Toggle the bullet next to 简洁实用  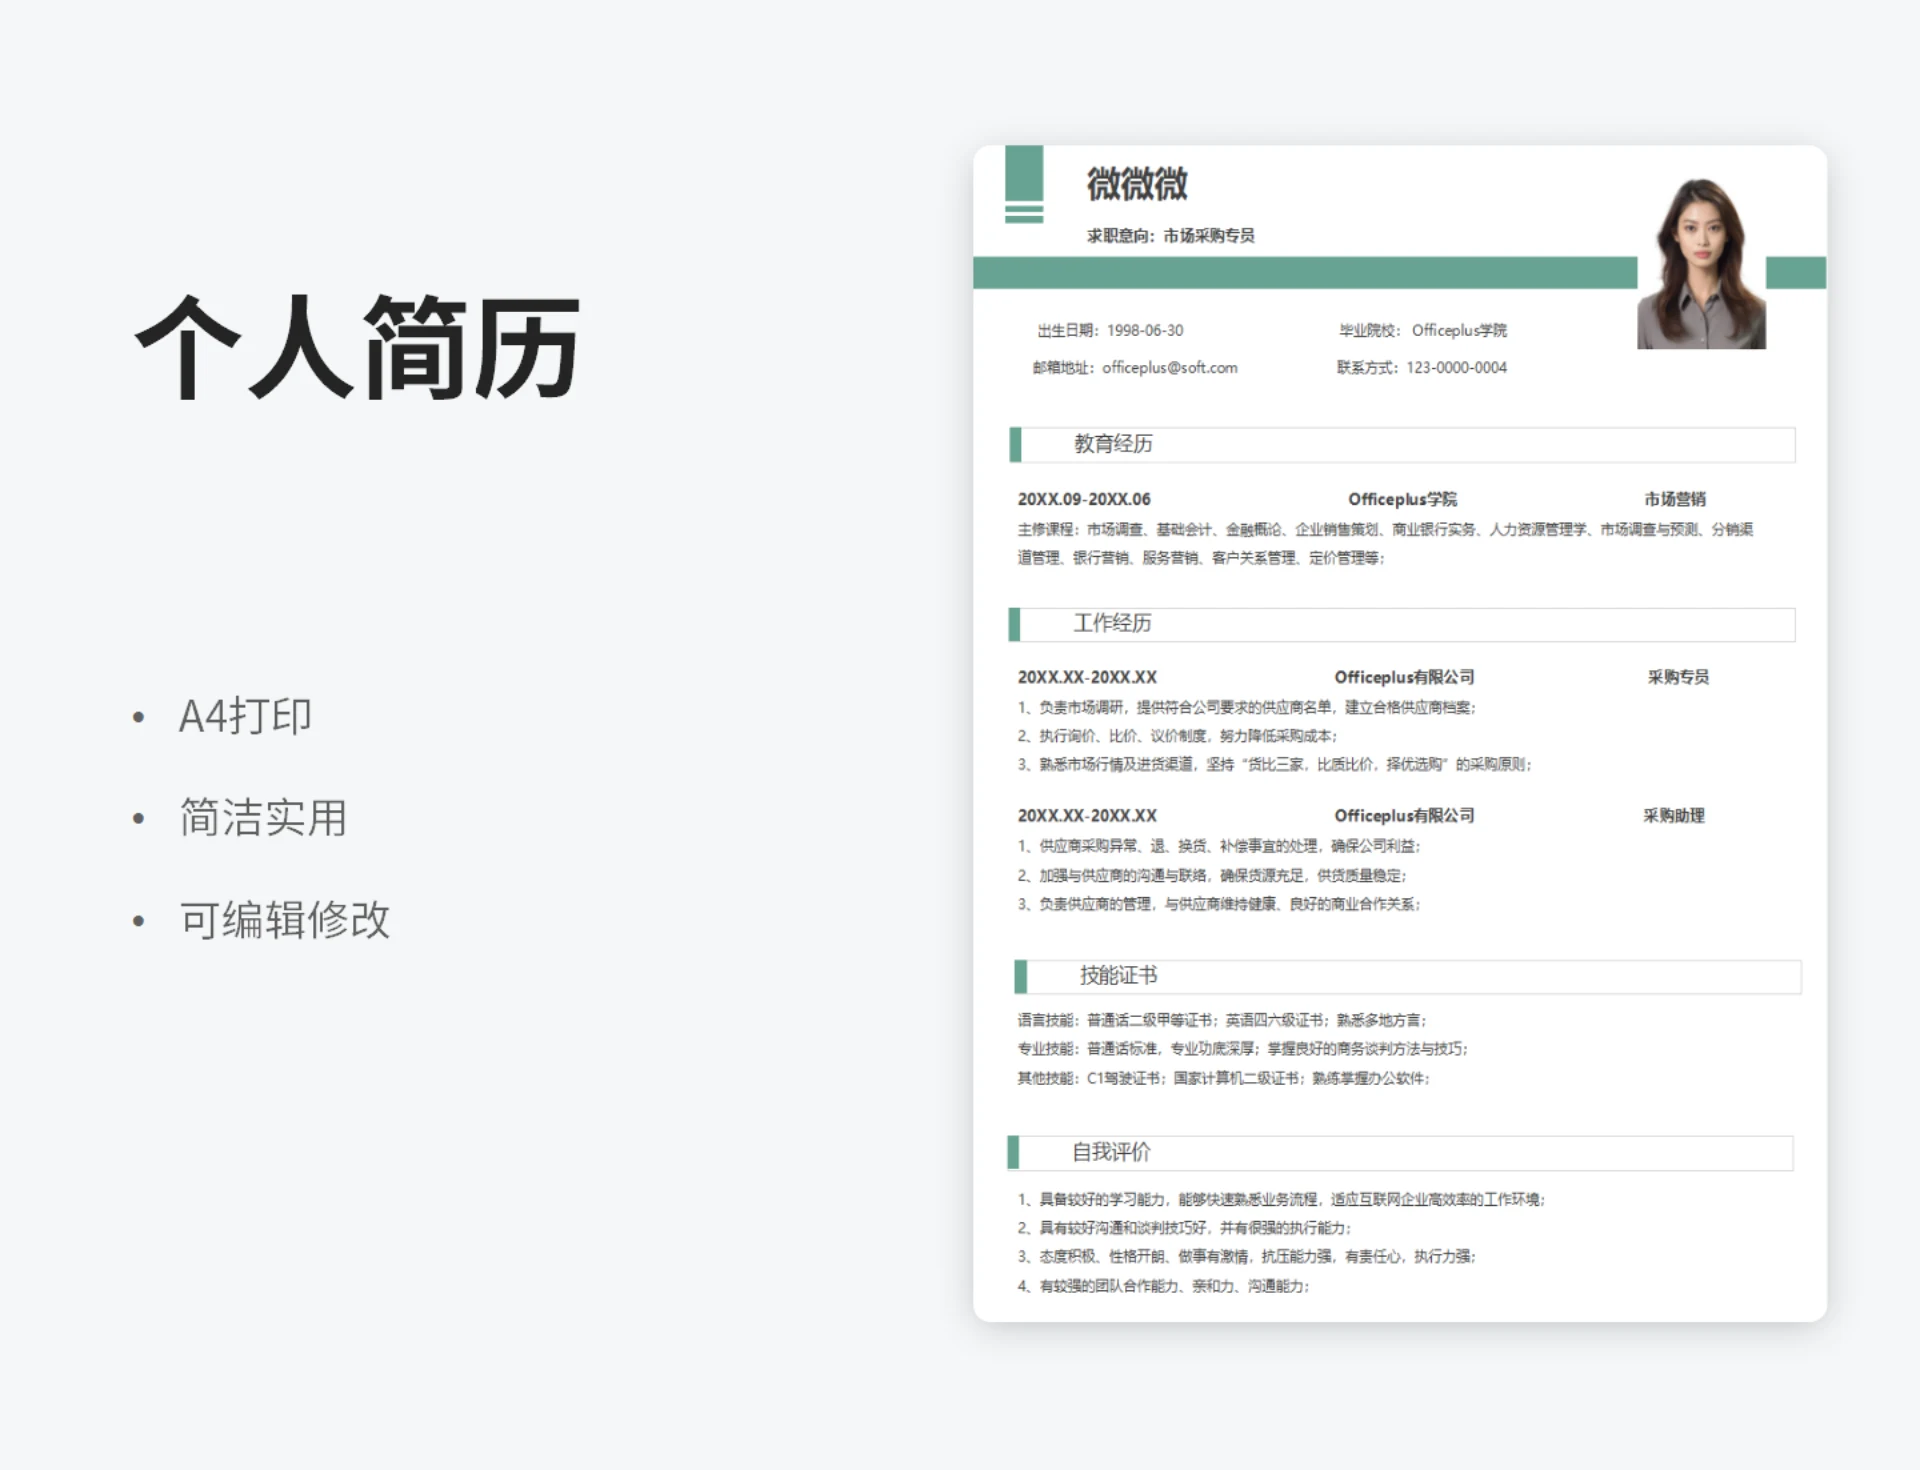click(x=140, y=819)
